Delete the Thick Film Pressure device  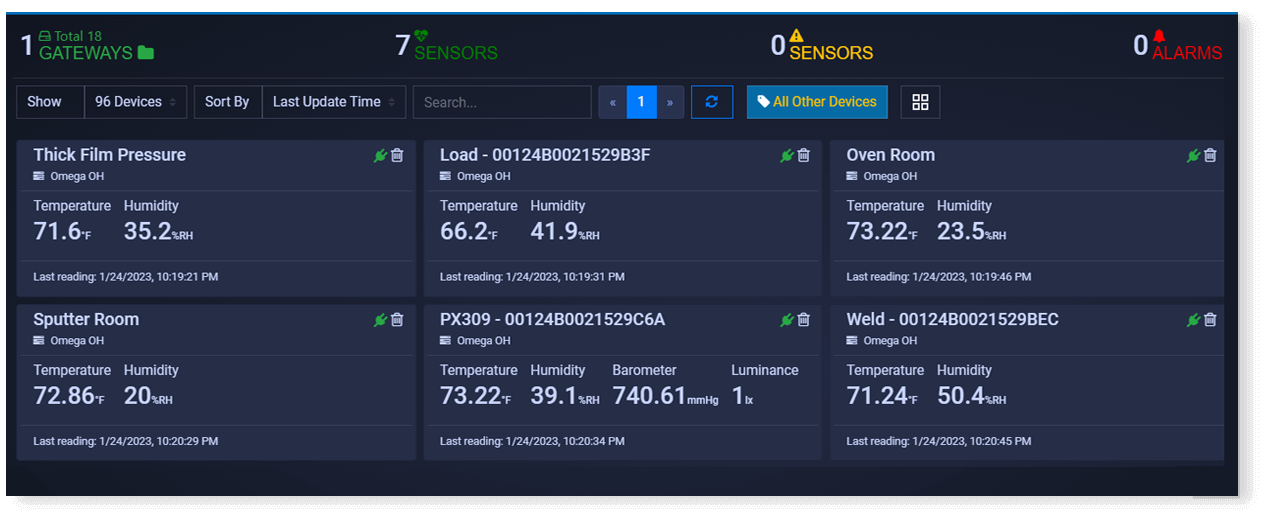pos(397,155)
